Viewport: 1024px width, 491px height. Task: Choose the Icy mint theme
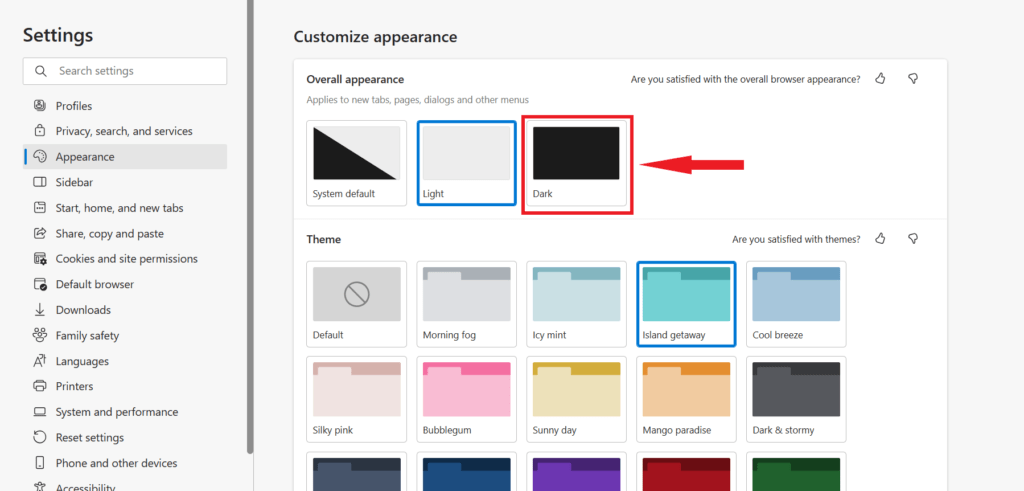tap(576, 304)
